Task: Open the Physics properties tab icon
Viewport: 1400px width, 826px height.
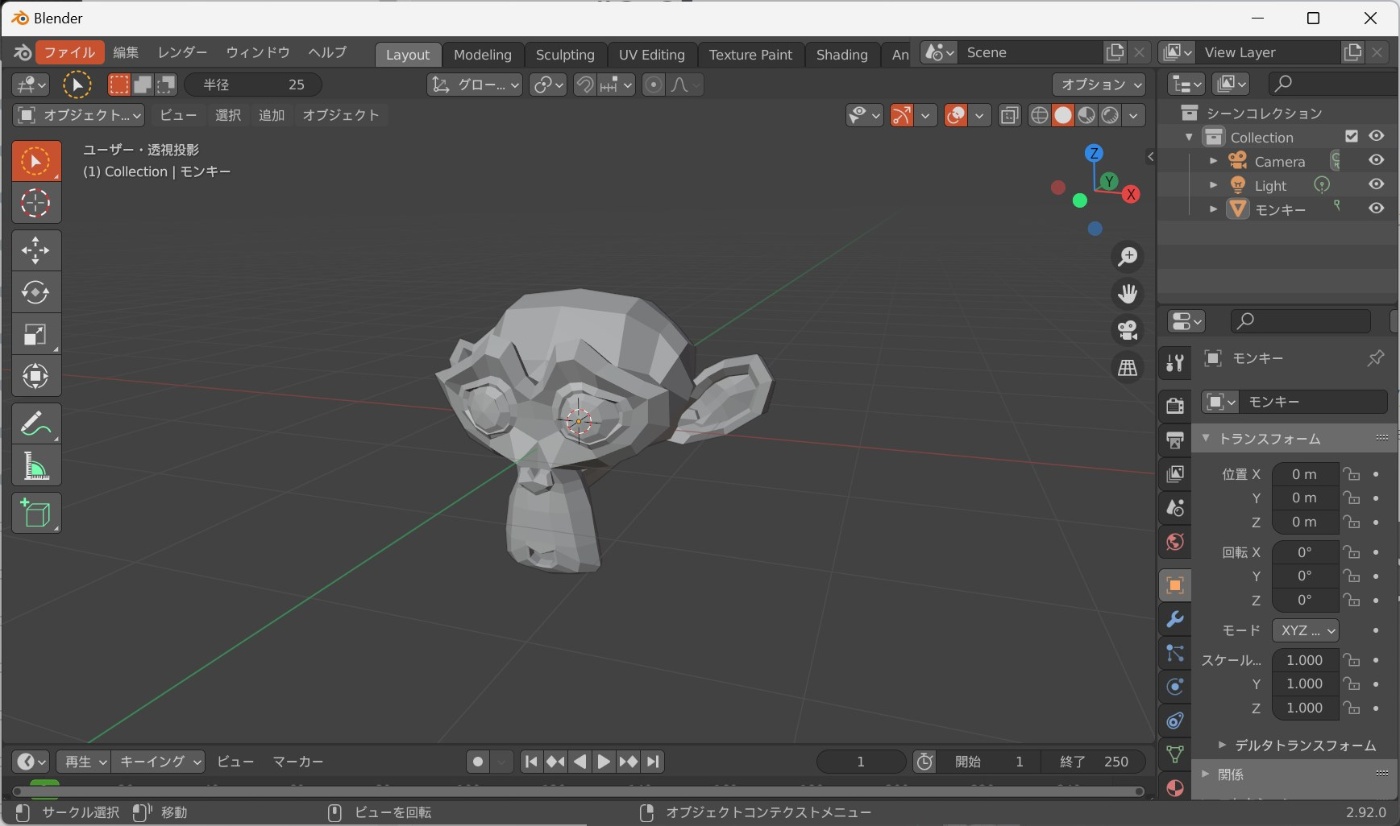Action: click(x=1175, y=687)
